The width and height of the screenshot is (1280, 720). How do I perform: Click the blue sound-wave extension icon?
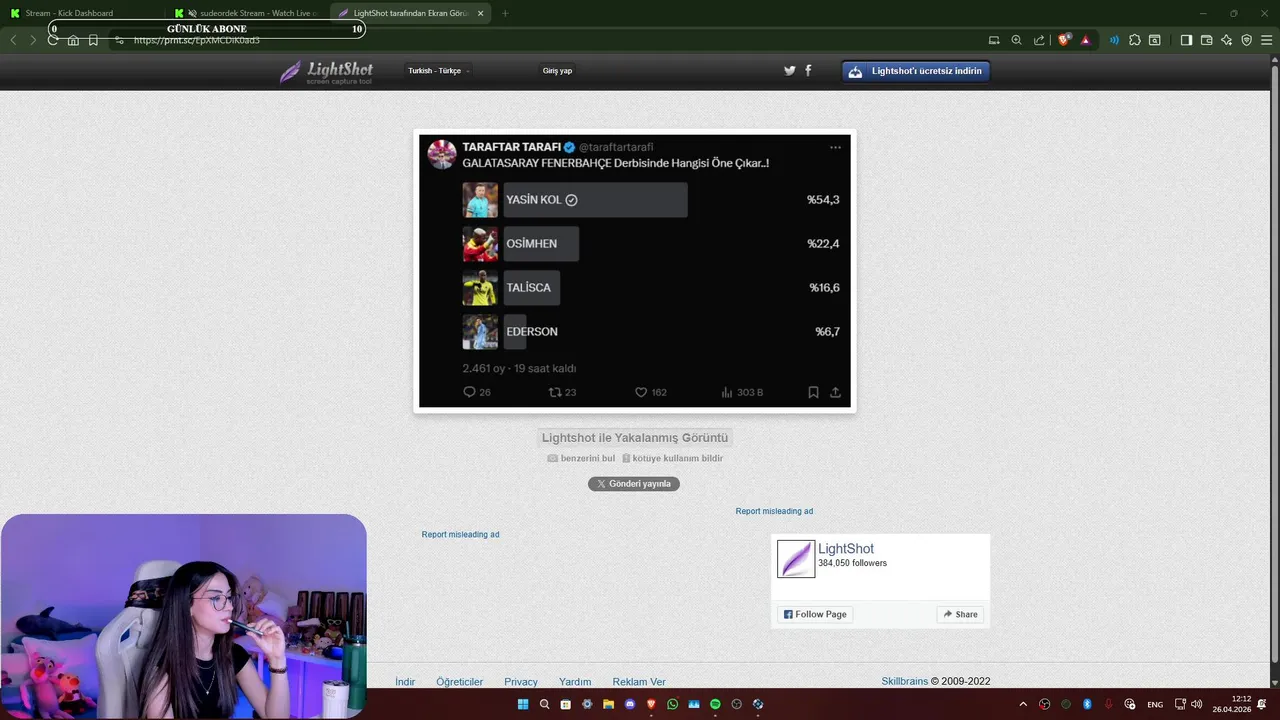[x=1114, y=40]
